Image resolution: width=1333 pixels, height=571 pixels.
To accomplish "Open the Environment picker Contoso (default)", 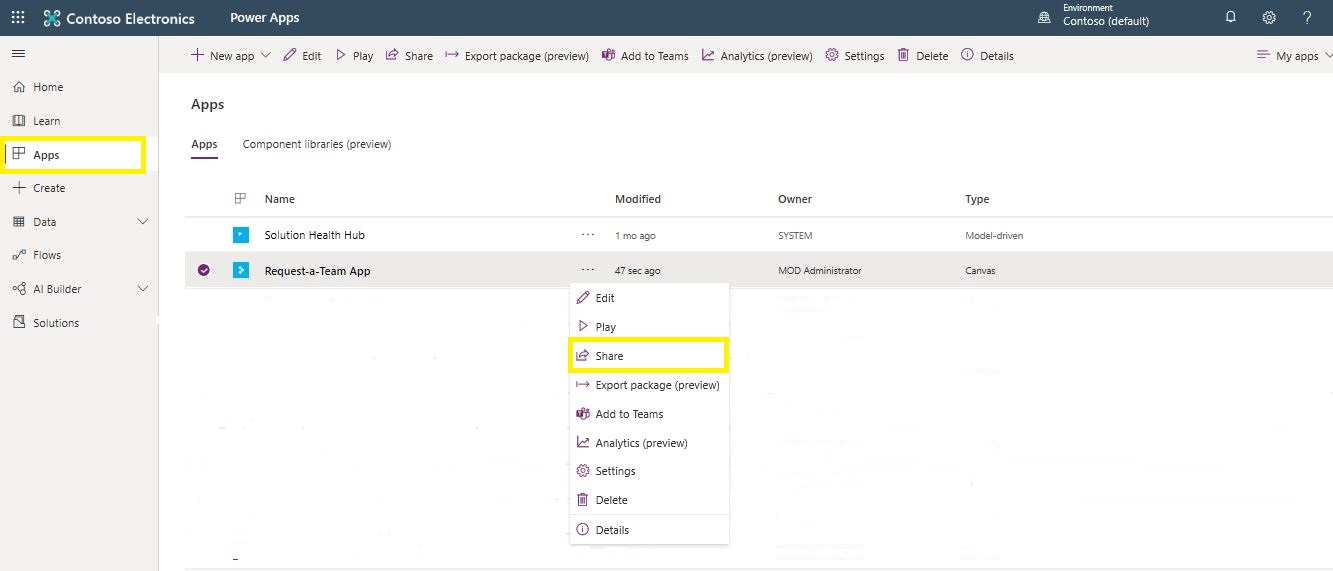I will click(x=1093, y=15).
